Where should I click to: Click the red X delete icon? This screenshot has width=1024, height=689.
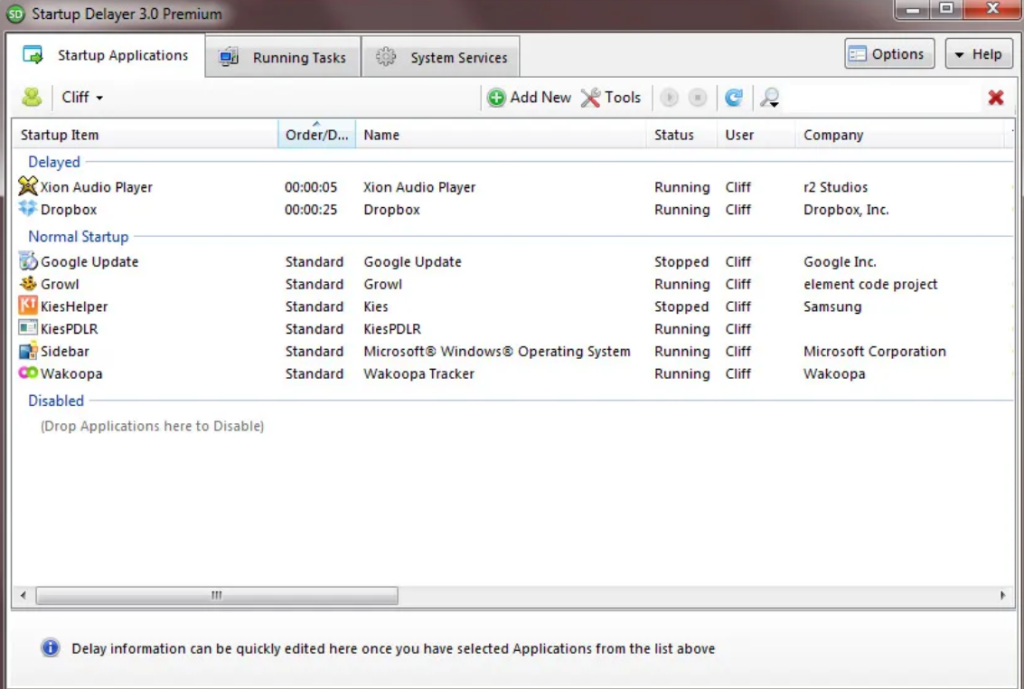[x=996, y=97]
